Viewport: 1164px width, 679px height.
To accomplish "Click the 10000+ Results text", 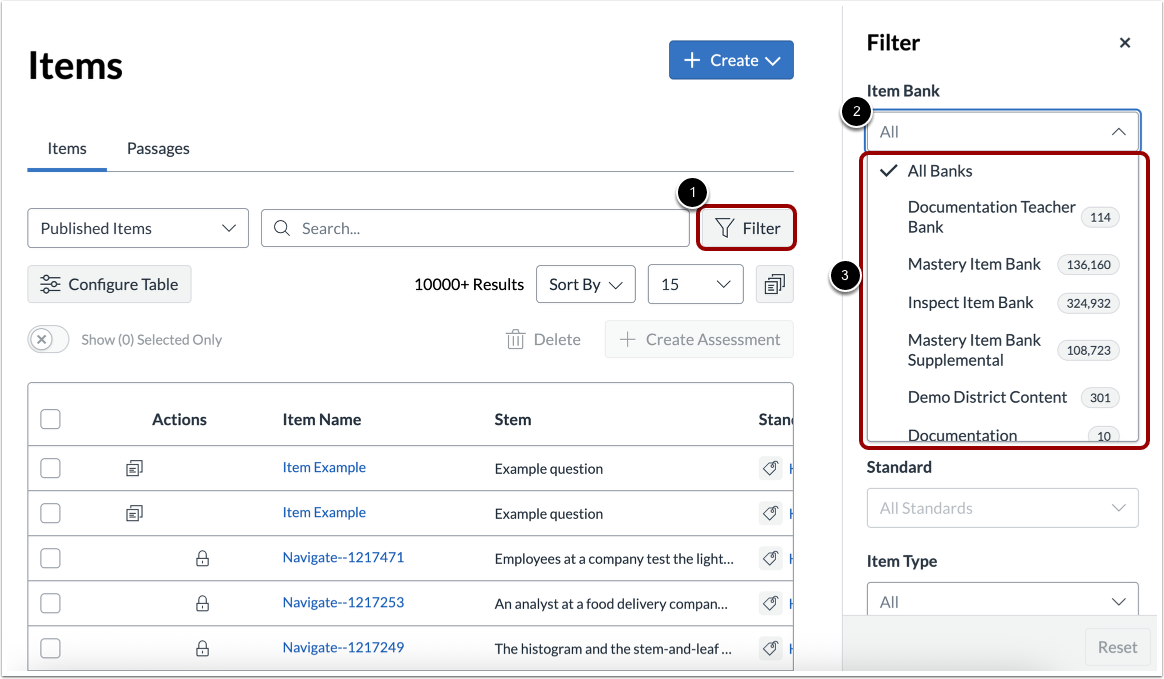I will [x=469, y=284].
